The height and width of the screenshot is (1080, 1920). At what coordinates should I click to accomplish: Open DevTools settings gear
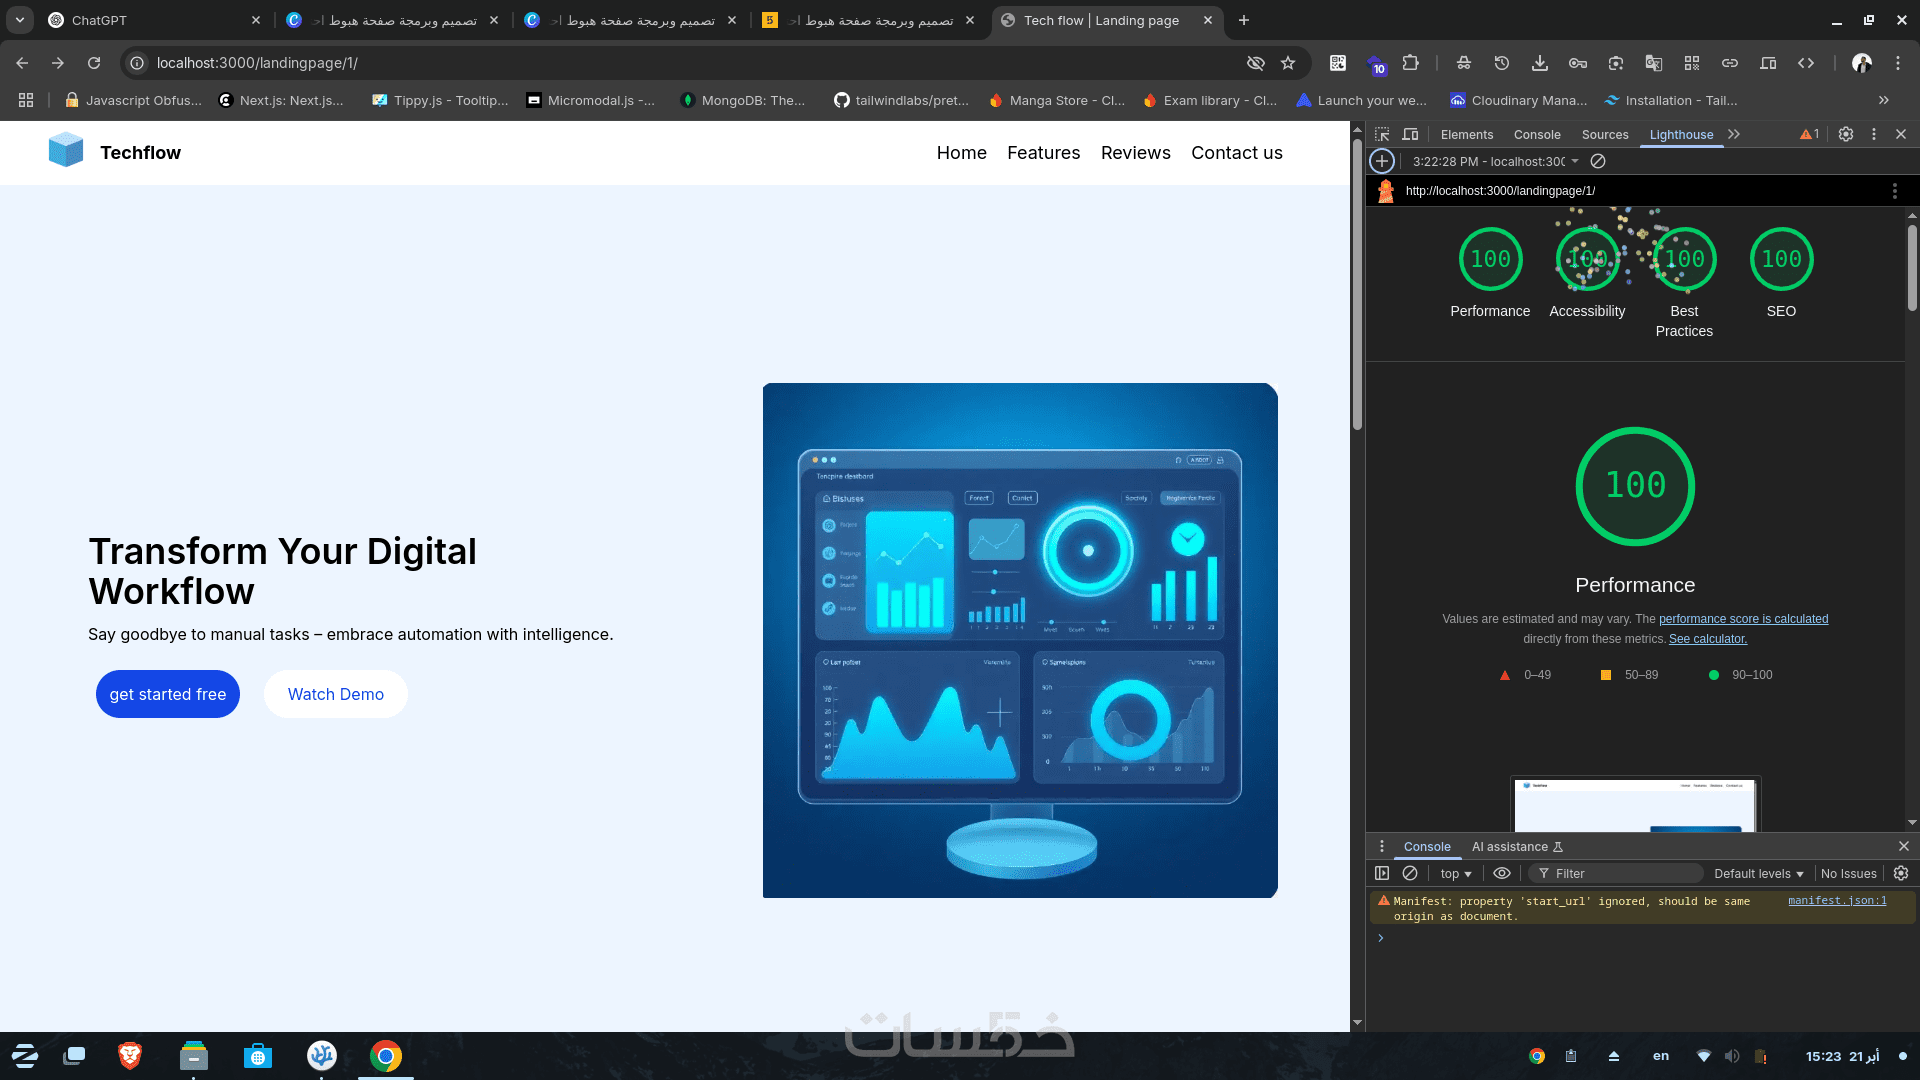click(x=1846, y=134)
